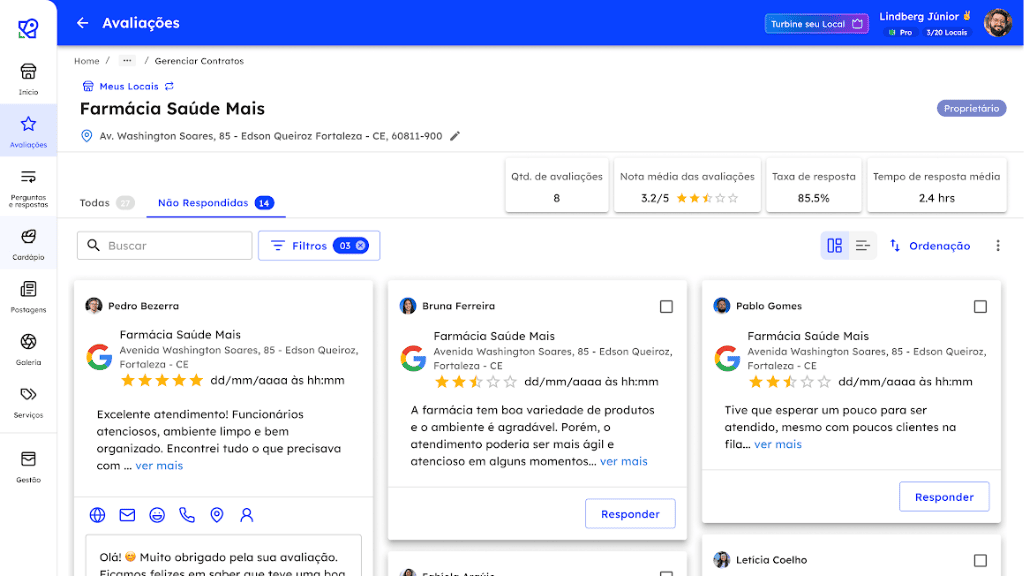Viewport: 1024px width, 576px height.
Task: Switch to the Todas tab
Action: [x=107, y=203]
